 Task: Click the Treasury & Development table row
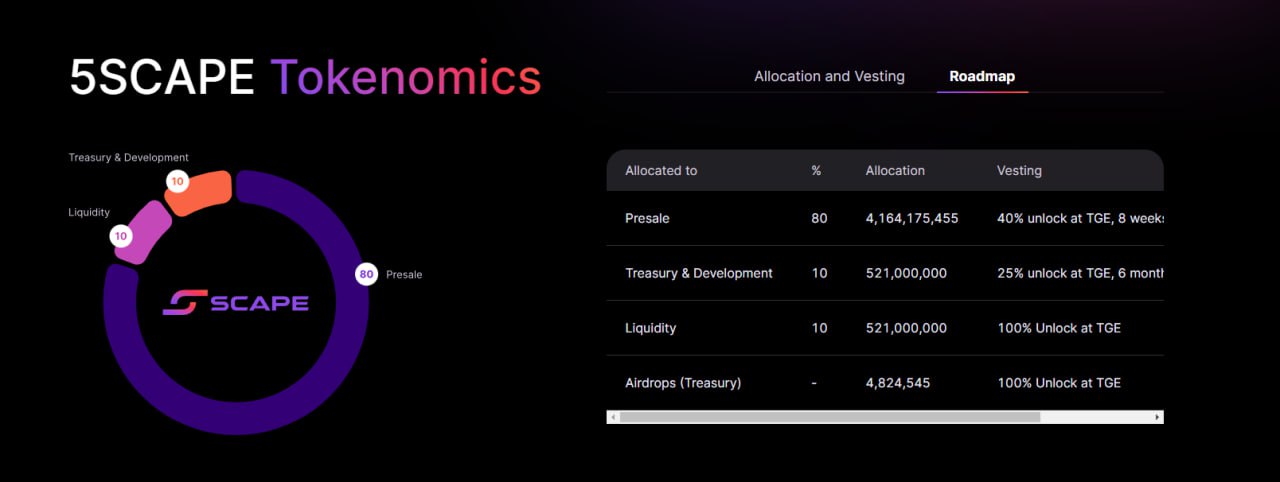(885, 273)
